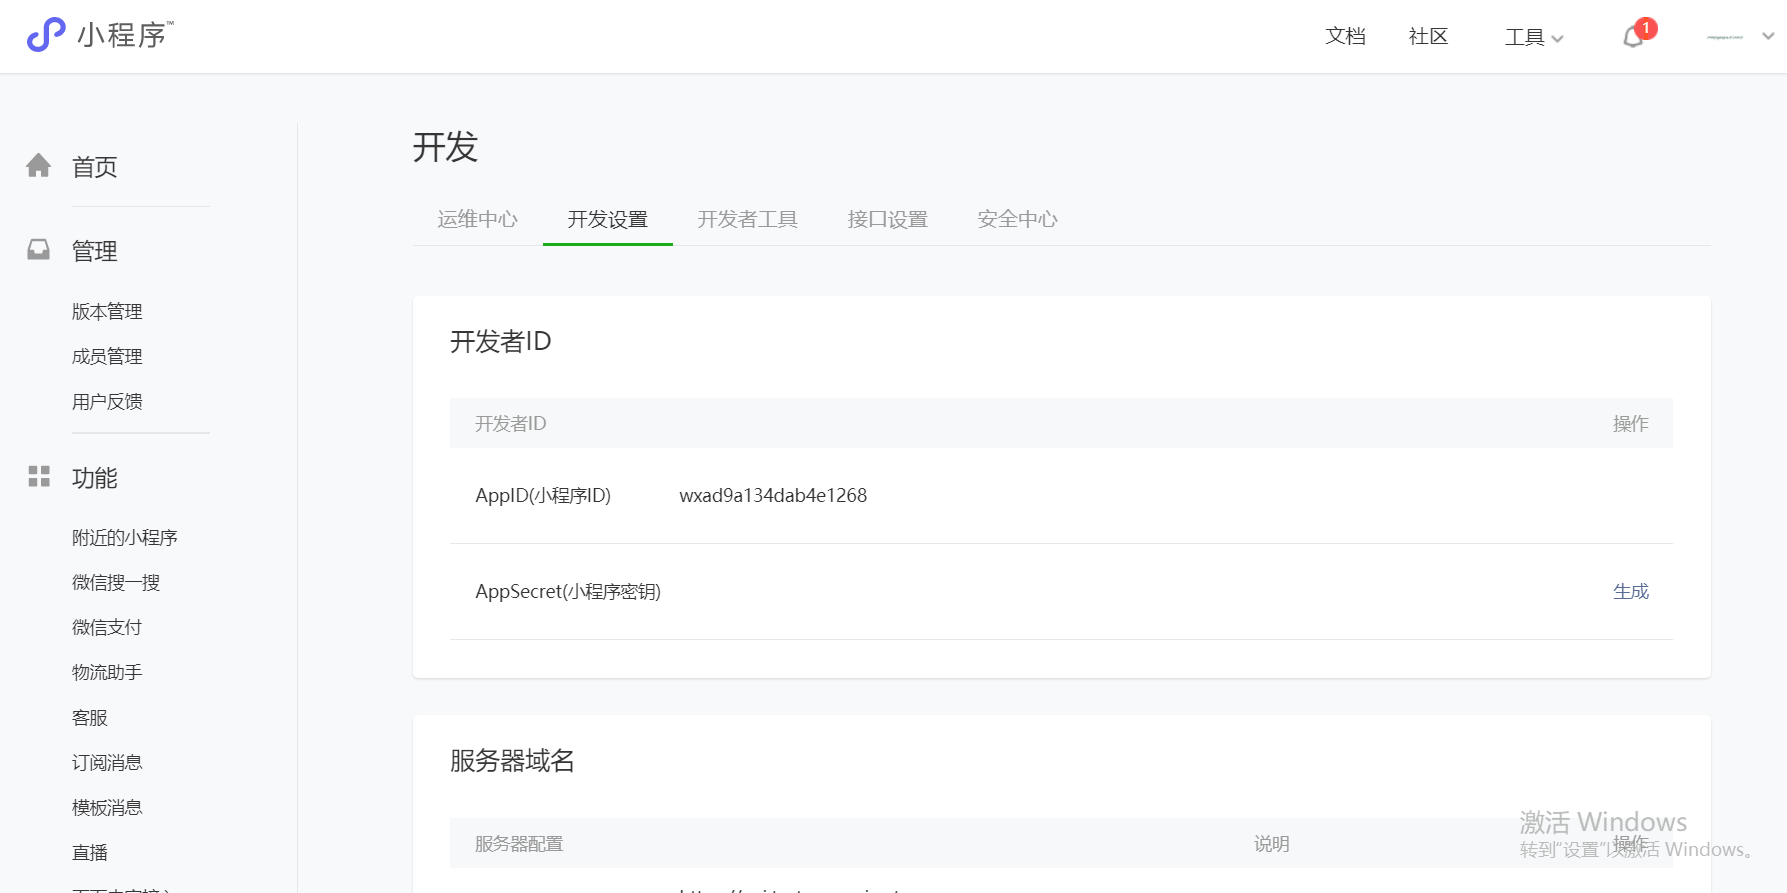Image resolution: width=1787 pixels, height=893 pixels.
Task: Click the 功能 section heading
Action: pyautogui.click(x=95, y=478)
